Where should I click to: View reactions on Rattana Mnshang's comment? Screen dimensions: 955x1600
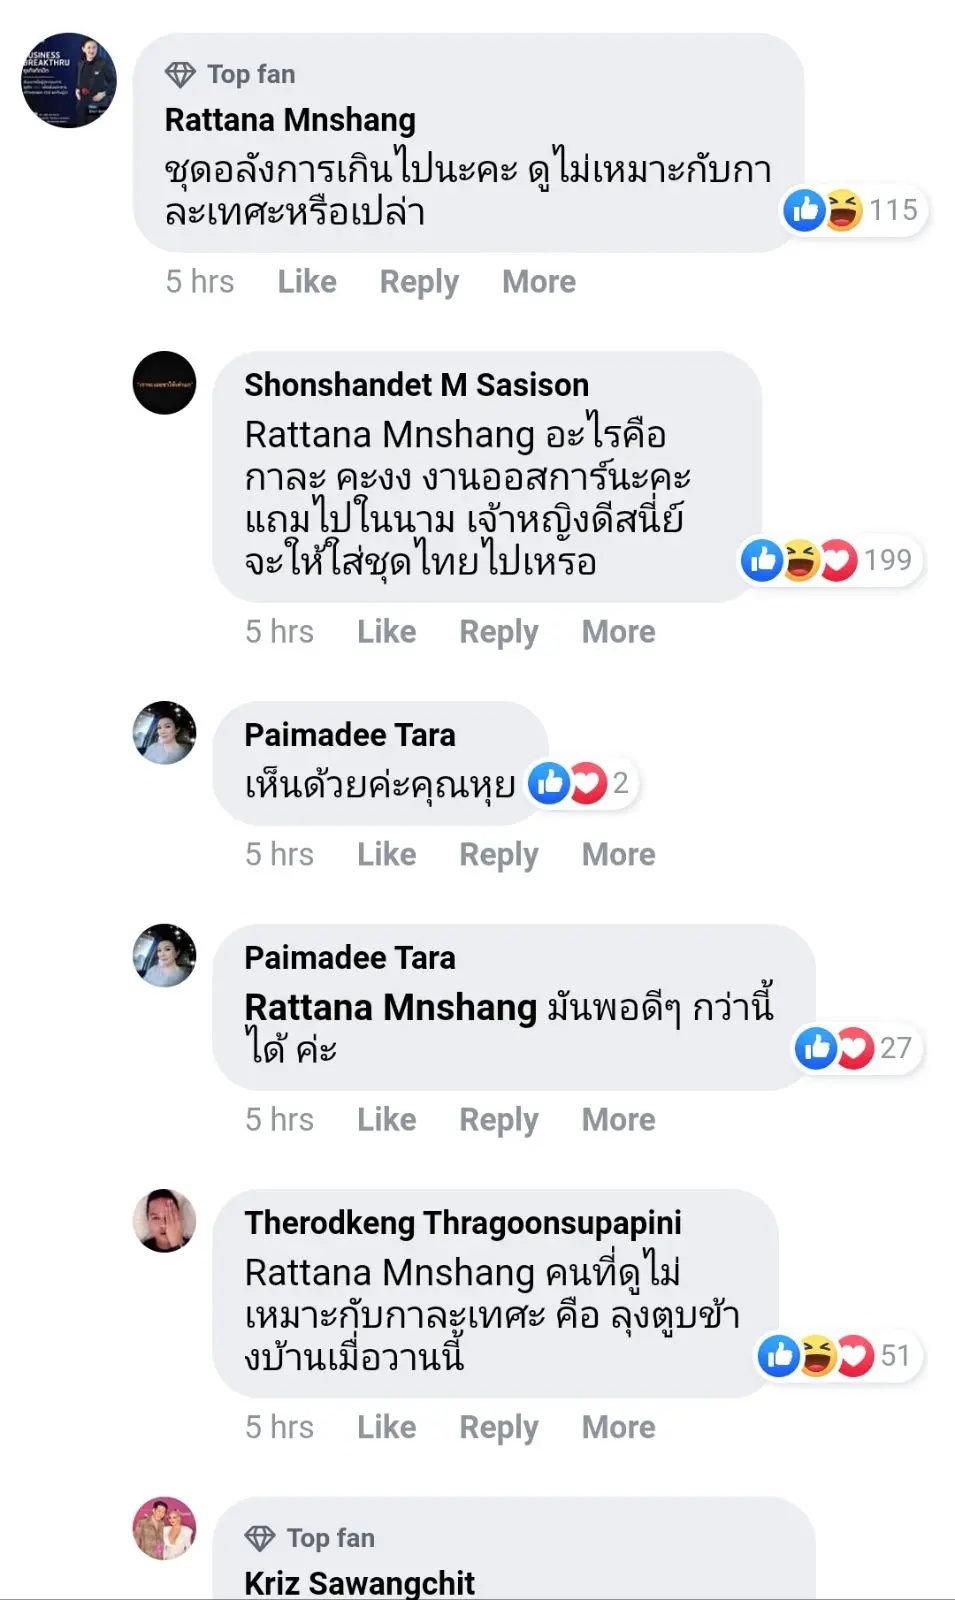tap(851, 210)
